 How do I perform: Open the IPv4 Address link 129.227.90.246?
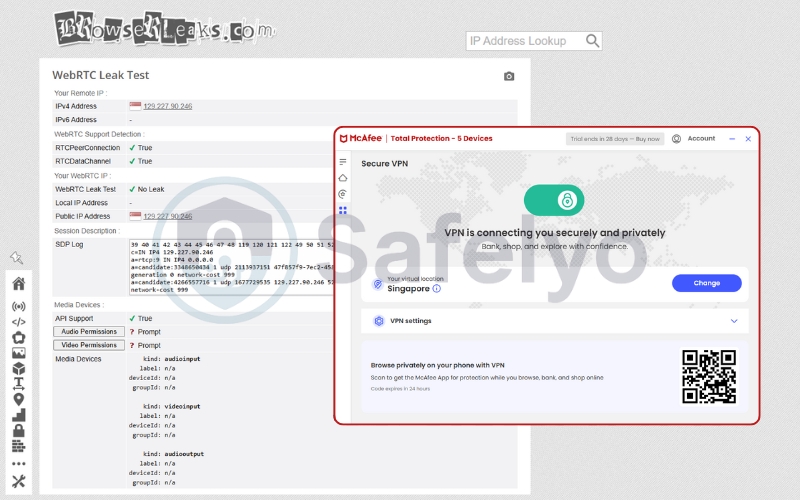click(x=167, y=106)
